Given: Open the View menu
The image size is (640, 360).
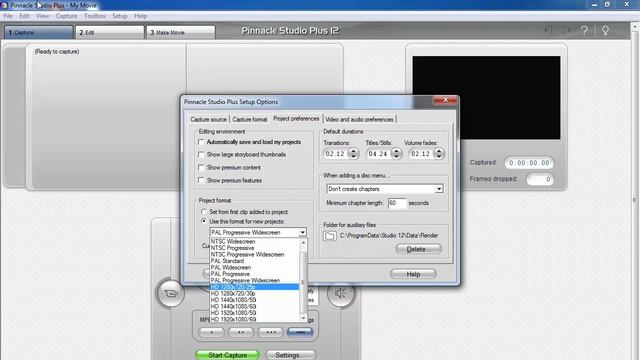Looking at the screenshot, I should [42, 16].
